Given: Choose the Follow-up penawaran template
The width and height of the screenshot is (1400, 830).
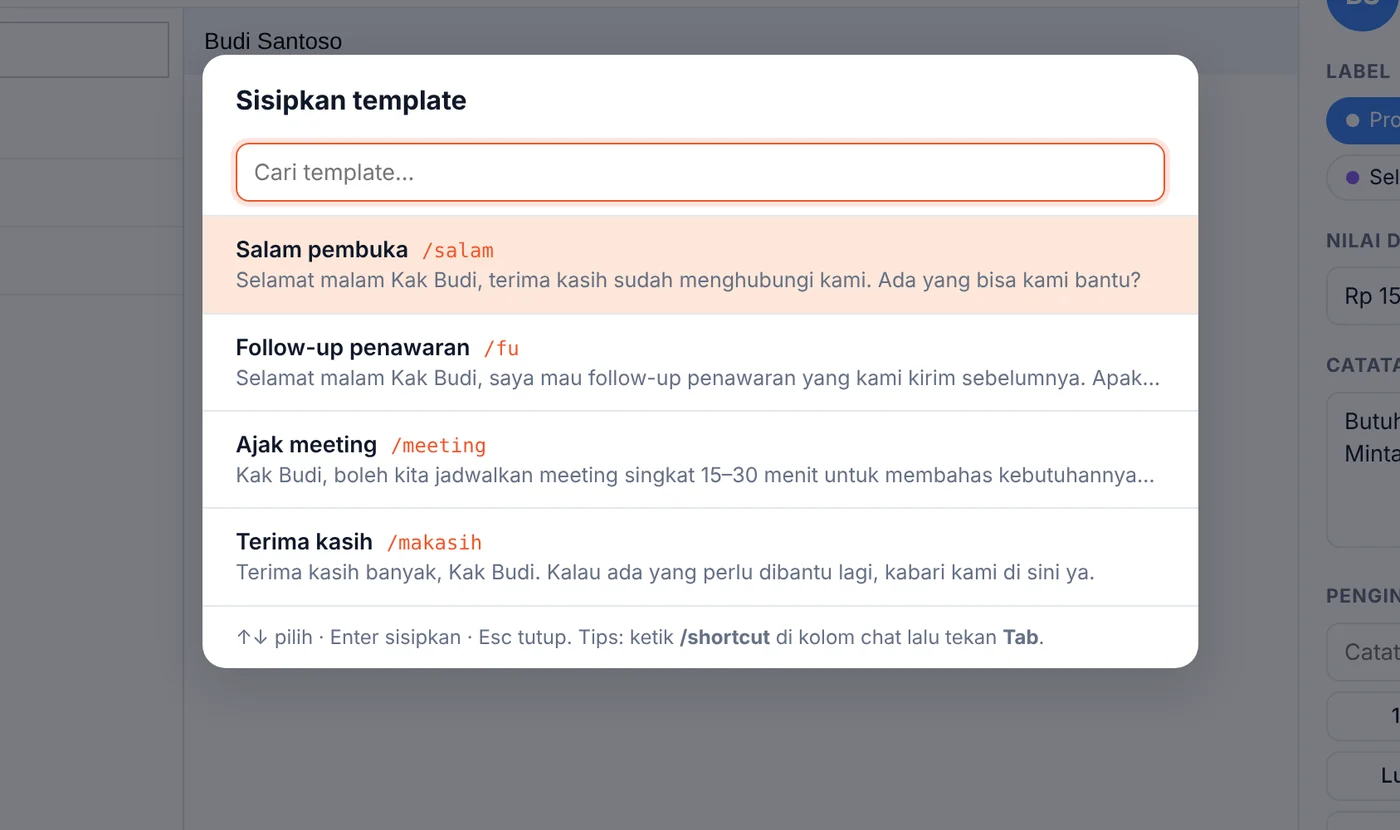Looking at the screenshot, I should 700,363.
